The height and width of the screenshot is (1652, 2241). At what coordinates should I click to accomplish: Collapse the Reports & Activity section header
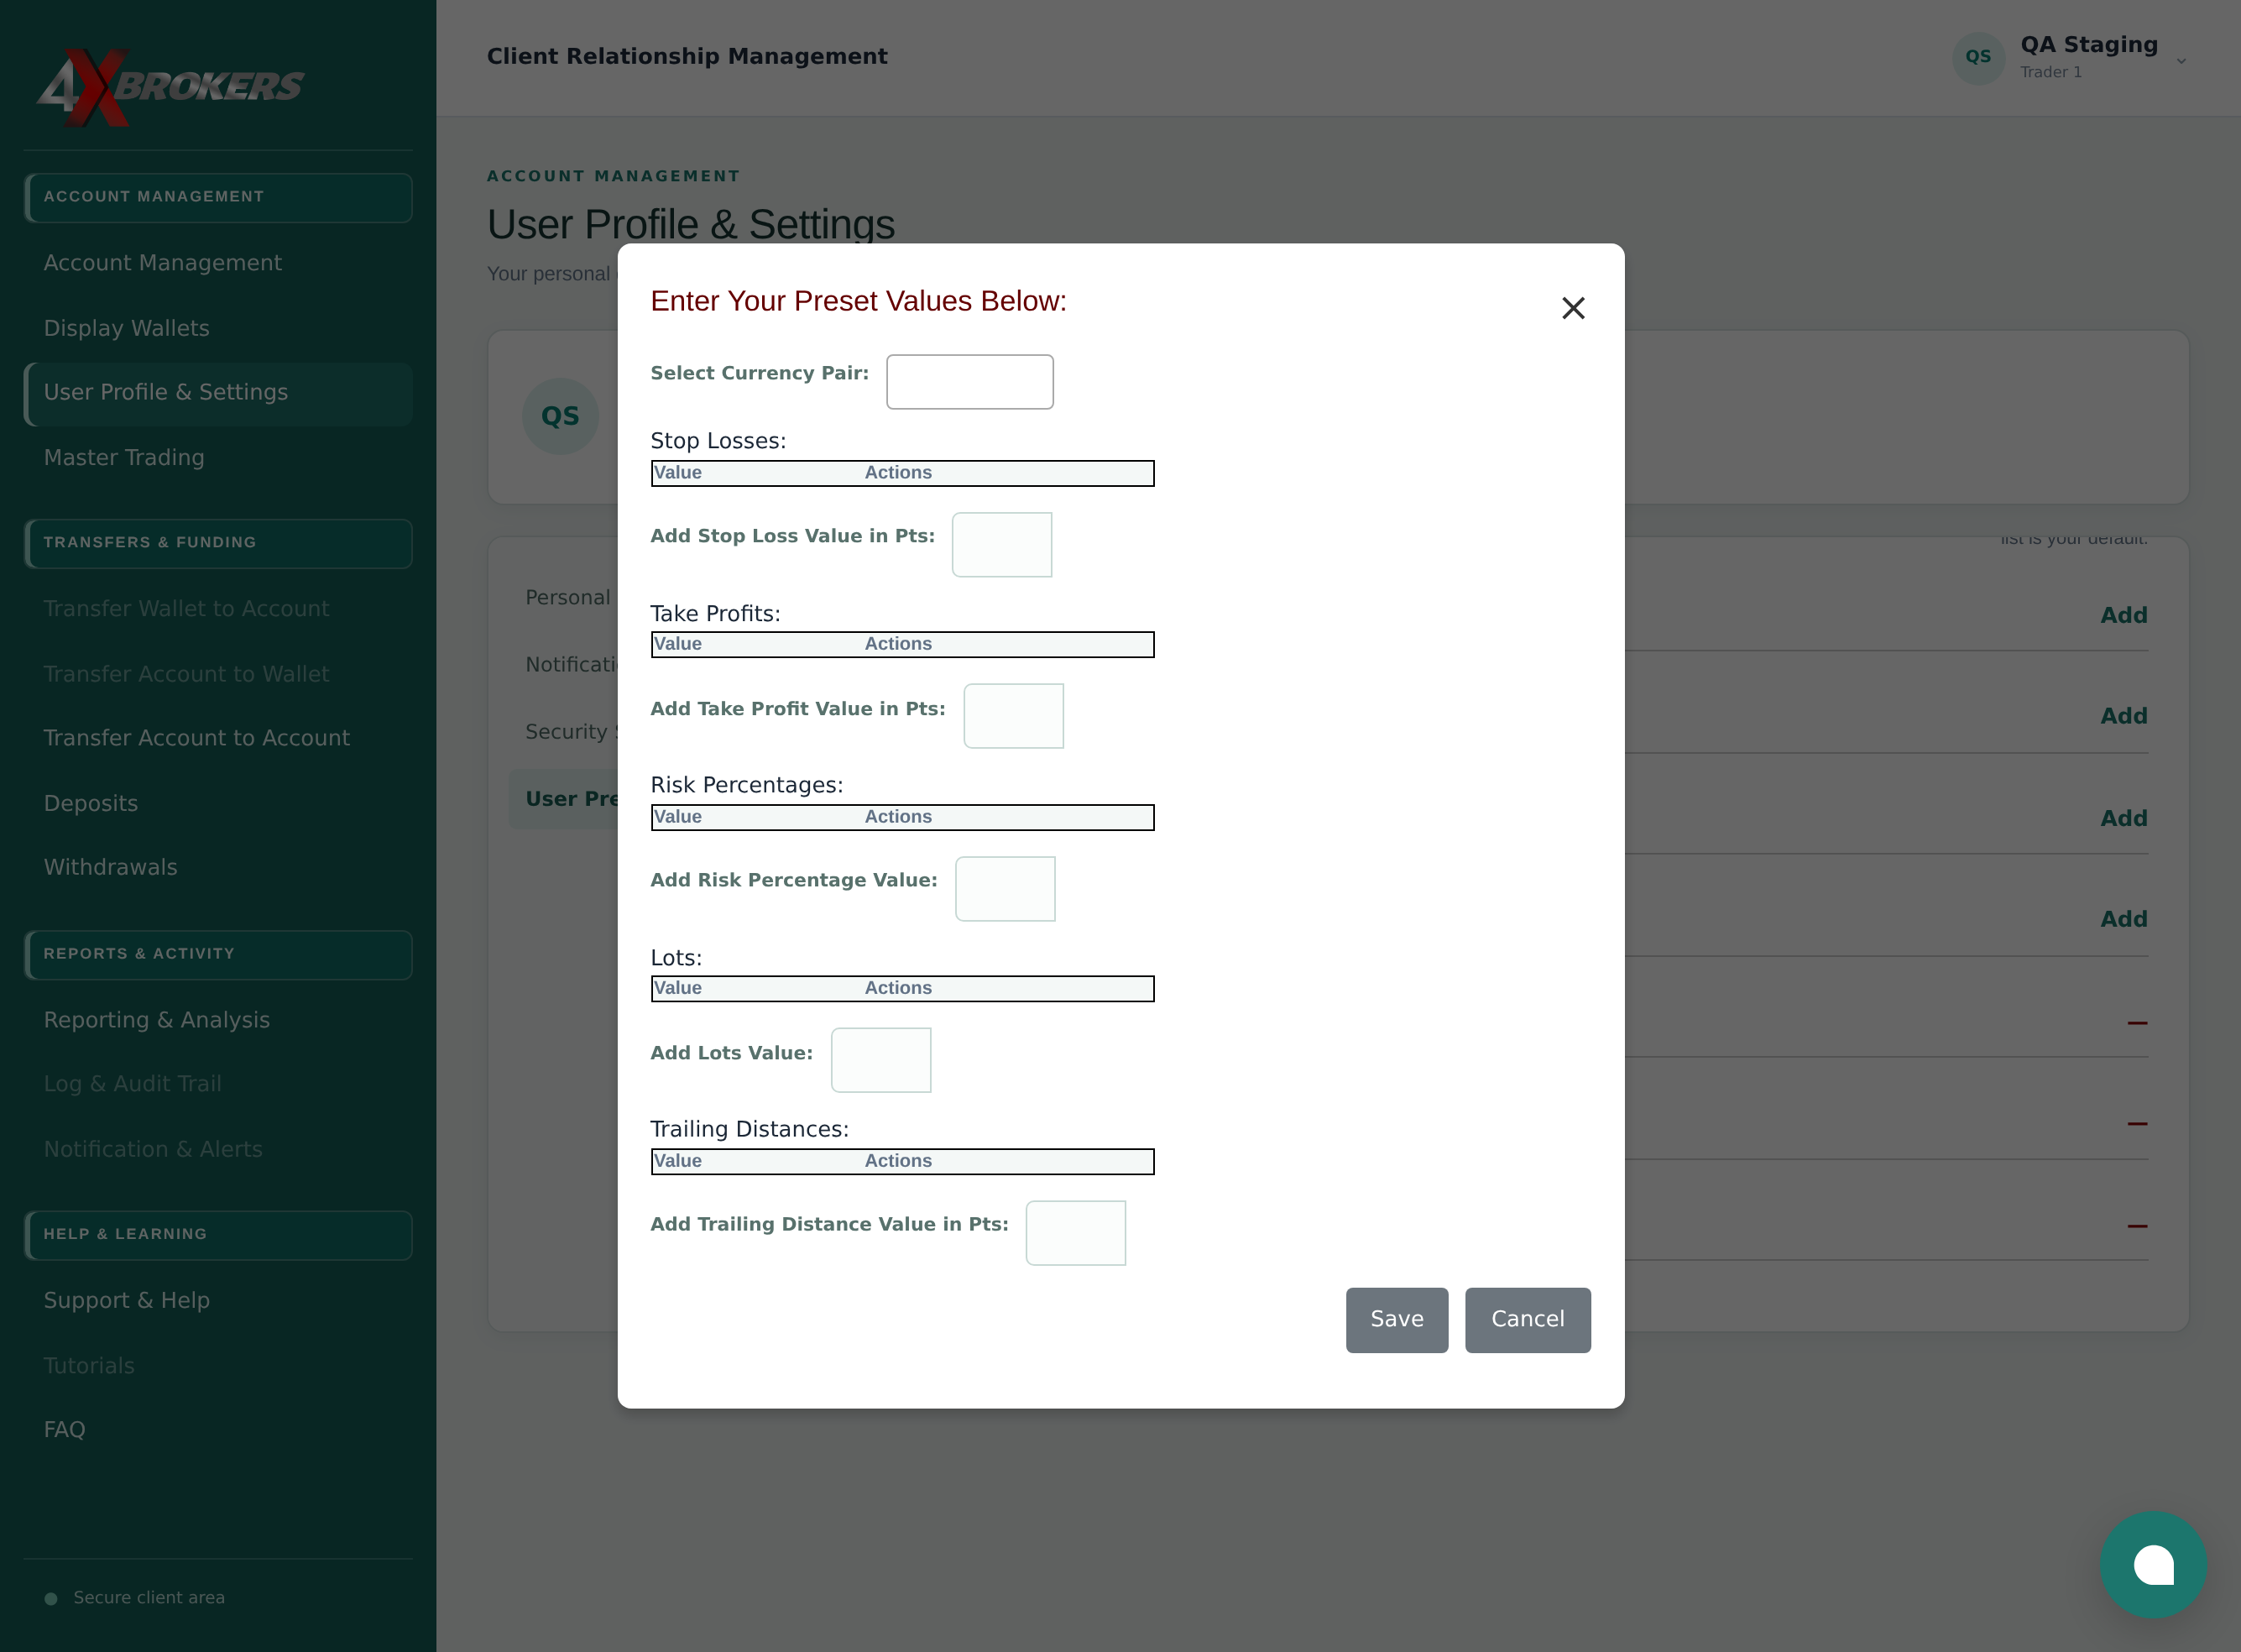point(218,955)
